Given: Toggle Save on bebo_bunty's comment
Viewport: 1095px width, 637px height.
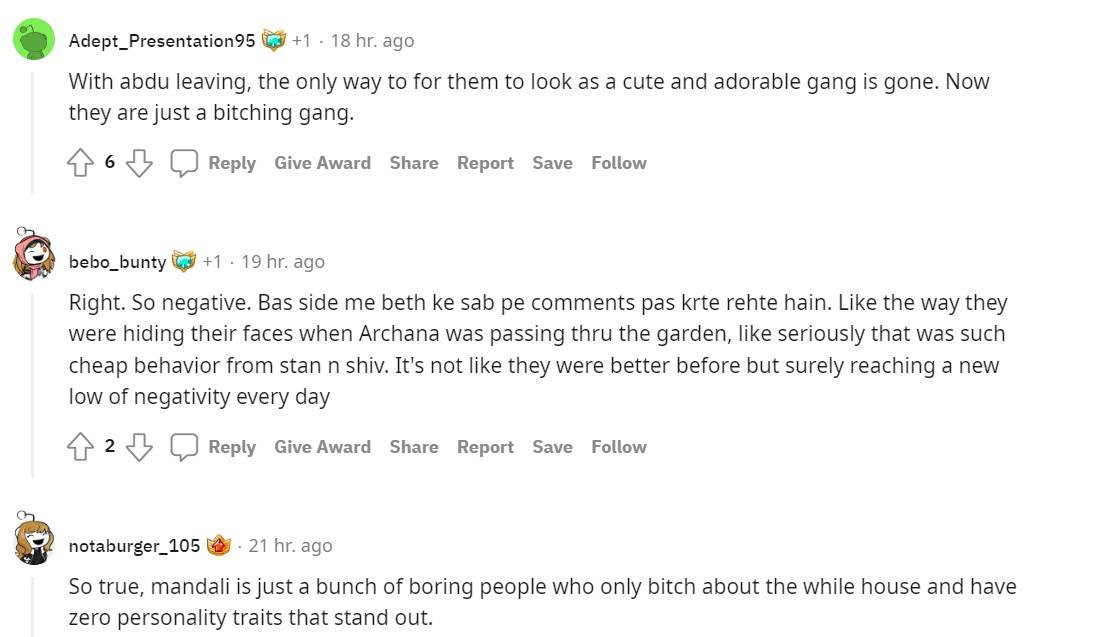Looking at the screenshot, I should point(552,447).
